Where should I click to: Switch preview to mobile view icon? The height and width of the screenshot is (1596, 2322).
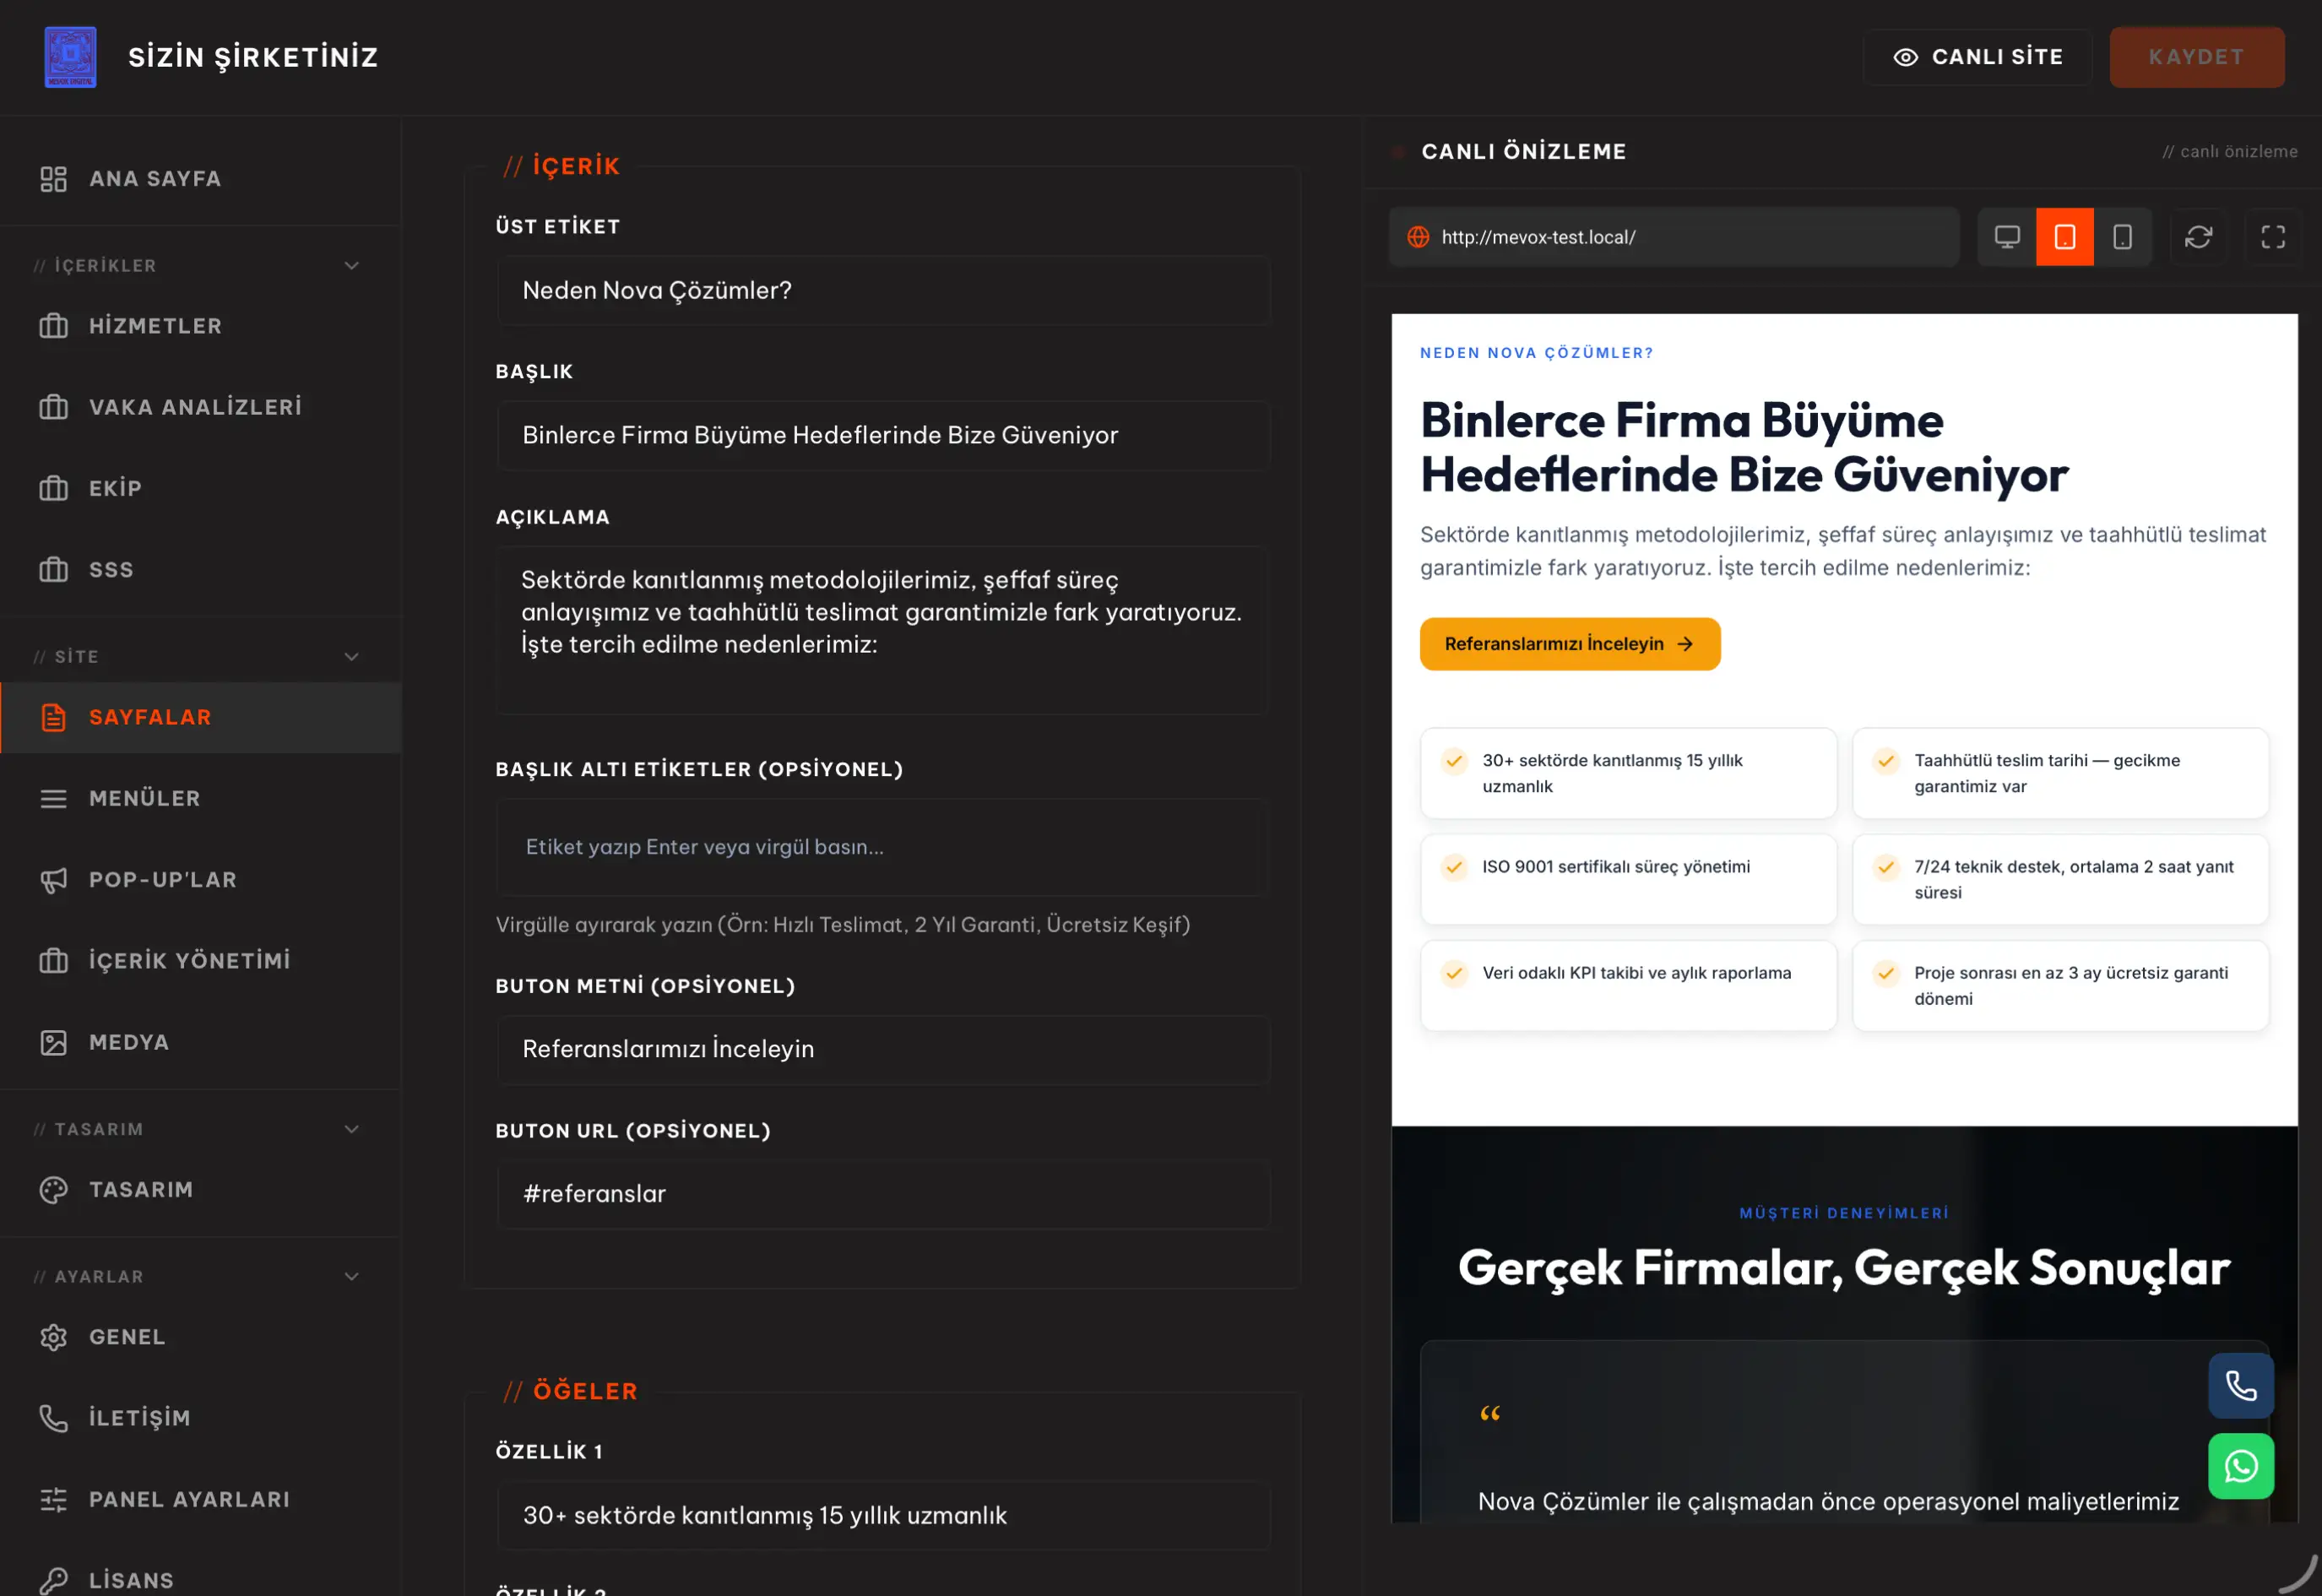[2122, 237]
